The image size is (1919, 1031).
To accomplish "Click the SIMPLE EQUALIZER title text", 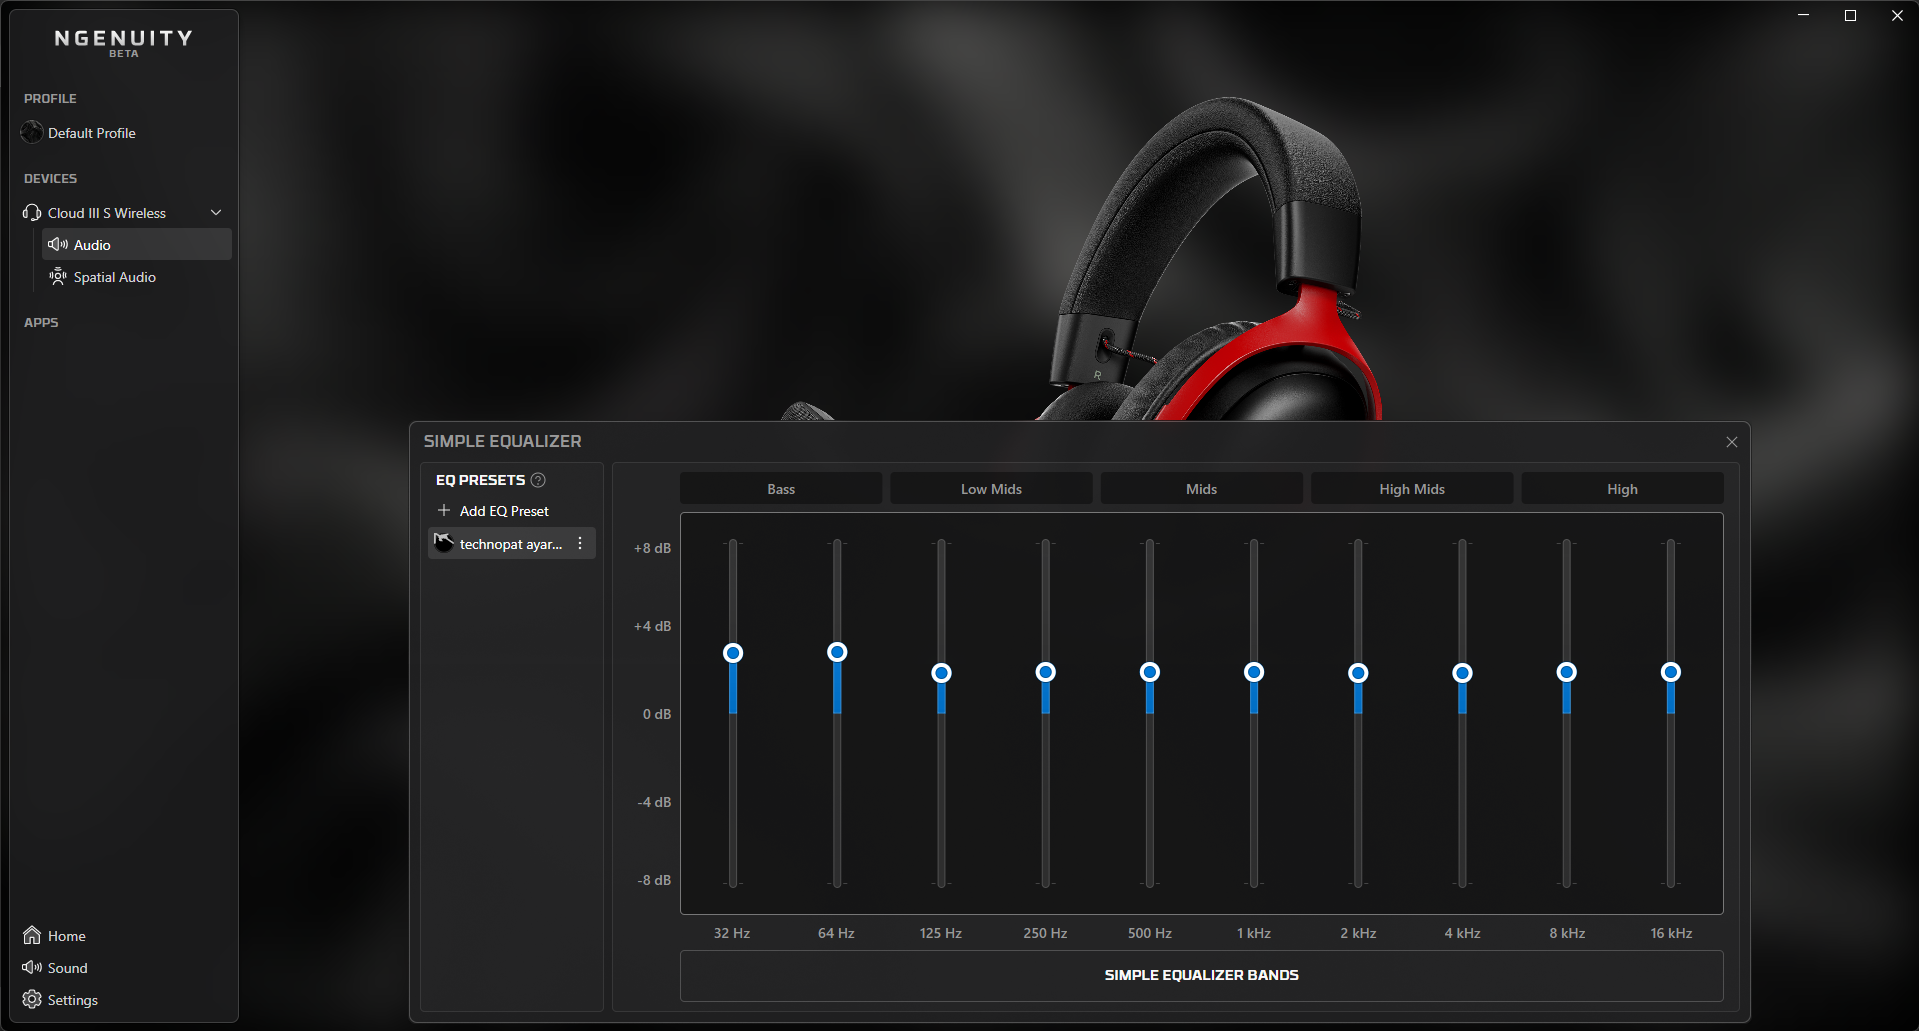I will coord(502,441).
